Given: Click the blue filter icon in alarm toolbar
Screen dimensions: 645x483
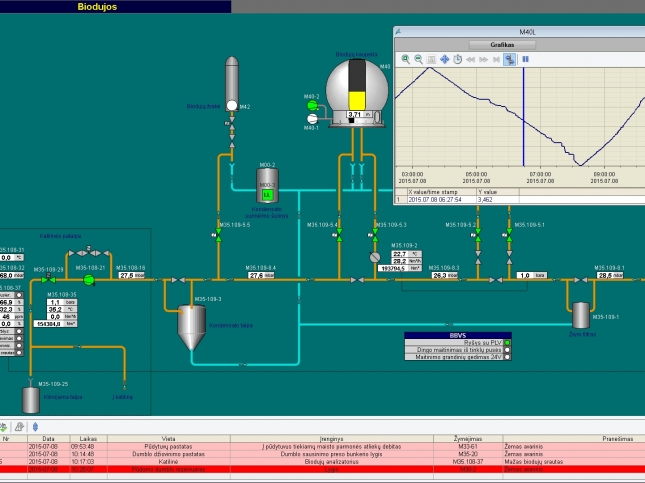Looking at the screenshot, I should (35, 427).
